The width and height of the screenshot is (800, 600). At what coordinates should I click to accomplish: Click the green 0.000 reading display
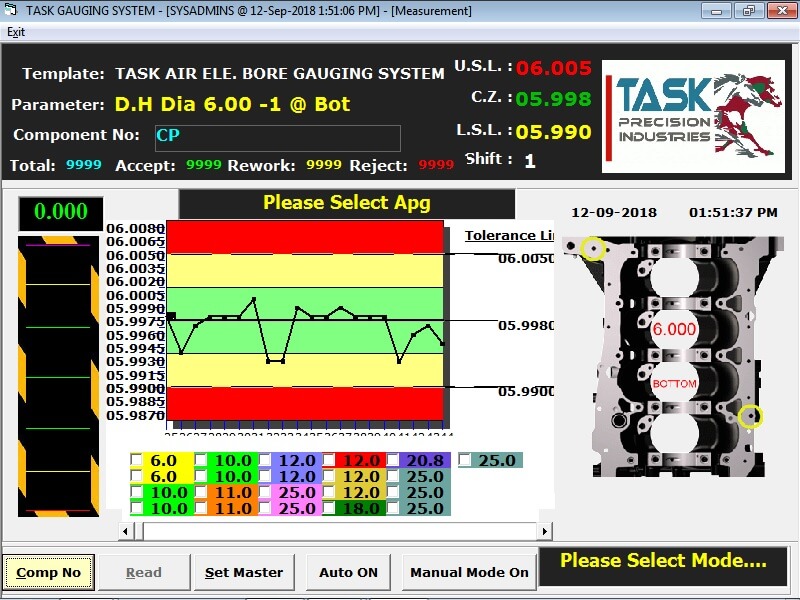point(60,212)
